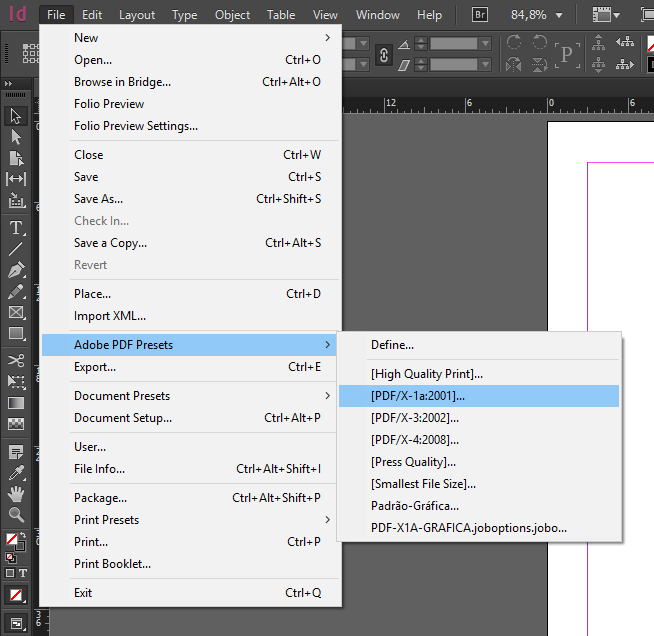Expand the collapsed tools panel arrows

pyautogui.click(x=8, y=83)
